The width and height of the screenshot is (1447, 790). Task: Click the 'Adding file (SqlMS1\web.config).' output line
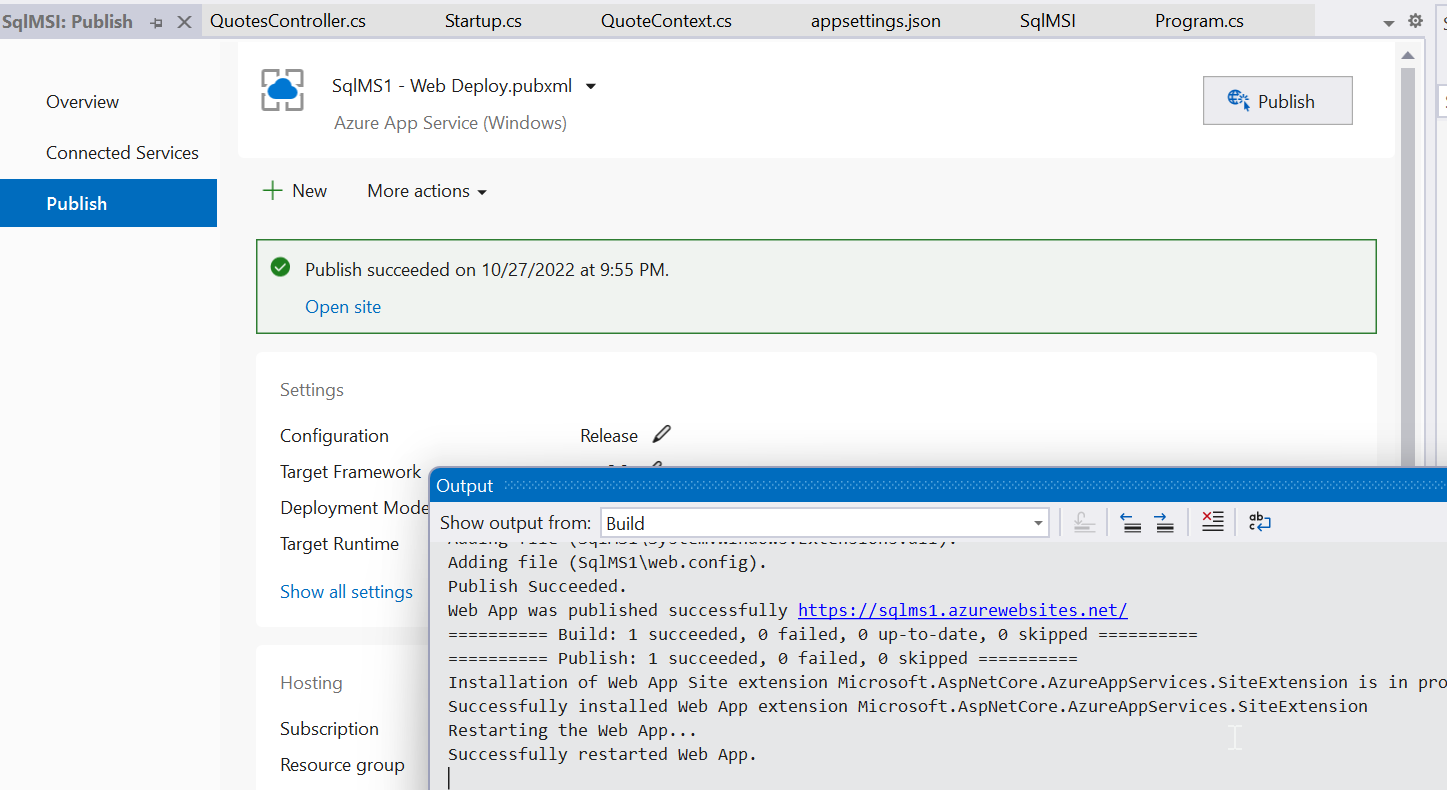coord(607,562)
